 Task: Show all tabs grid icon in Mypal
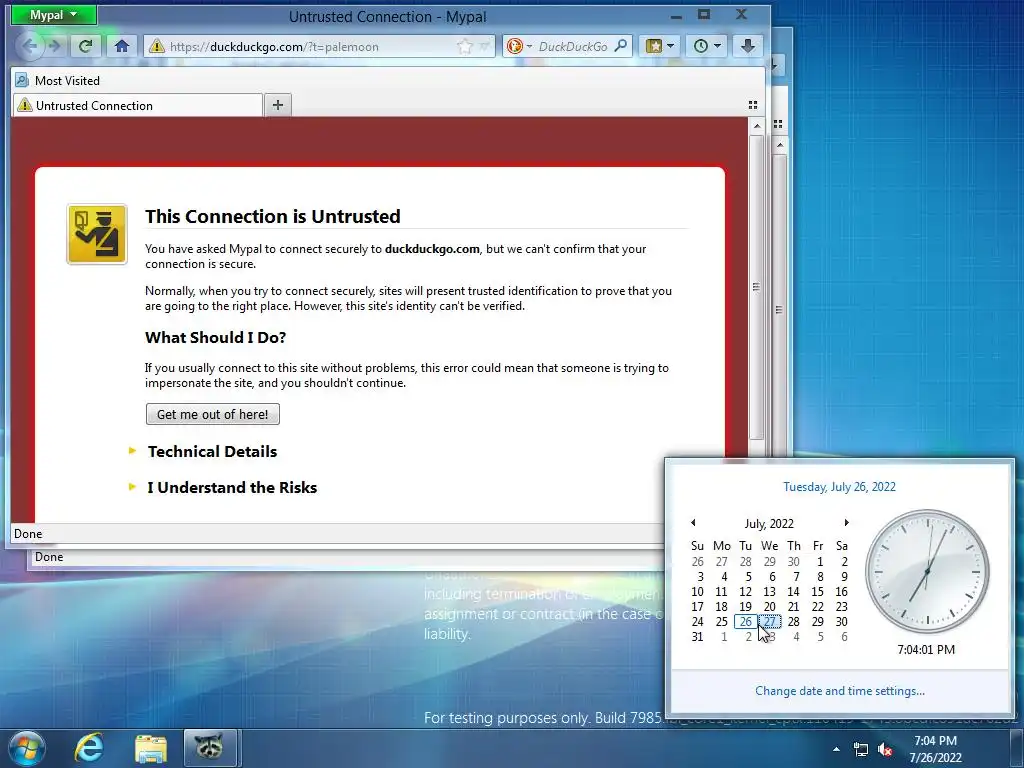pos(752,105)
